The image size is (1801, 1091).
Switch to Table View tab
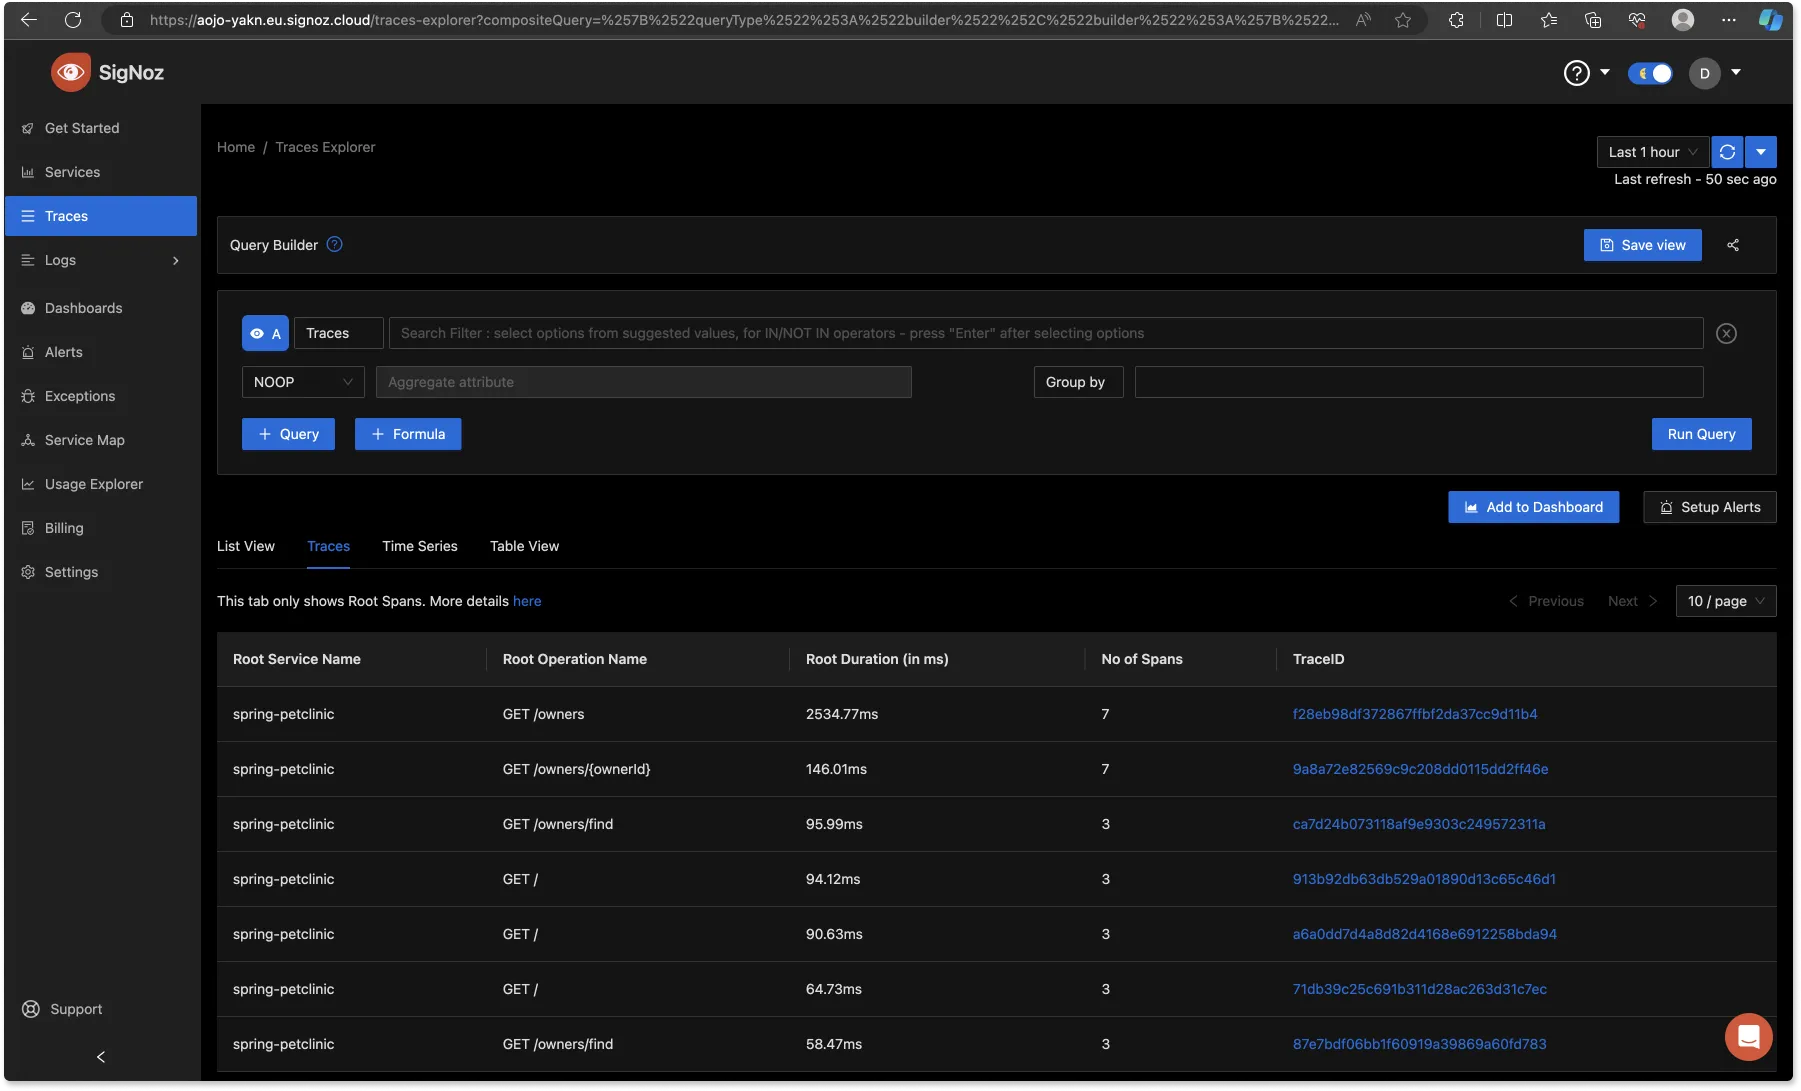pyautogui.click(x=524, y=546)
